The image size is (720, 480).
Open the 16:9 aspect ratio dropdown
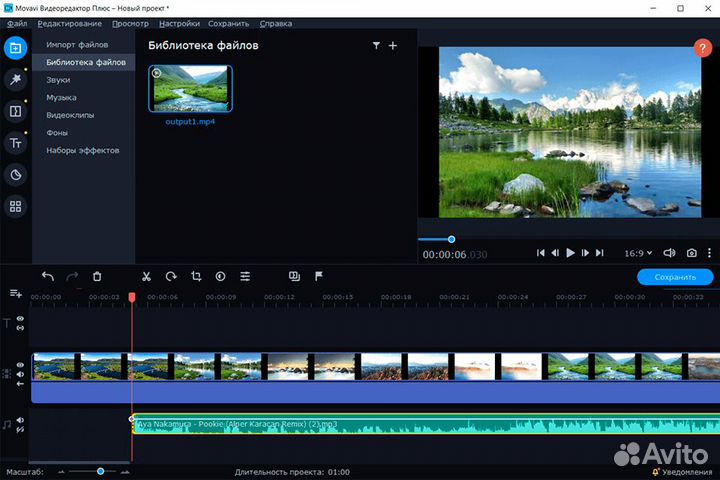click(x=636, y=254)
